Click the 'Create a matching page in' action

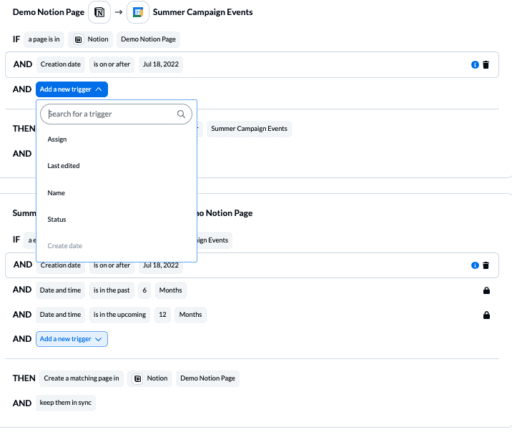[81, 378]
